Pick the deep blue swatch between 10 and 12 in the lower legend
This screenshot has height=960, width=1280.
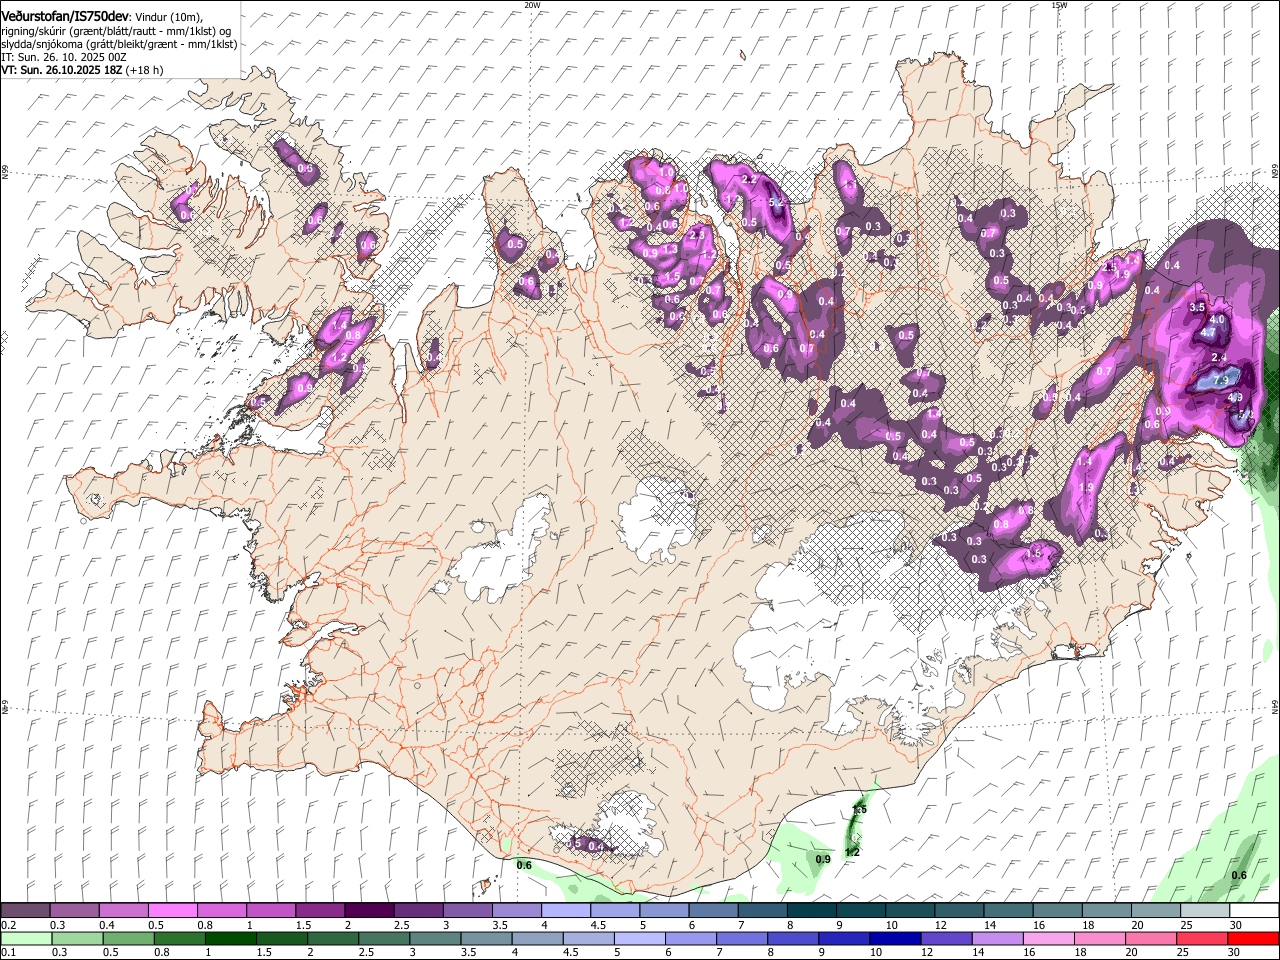896,938
